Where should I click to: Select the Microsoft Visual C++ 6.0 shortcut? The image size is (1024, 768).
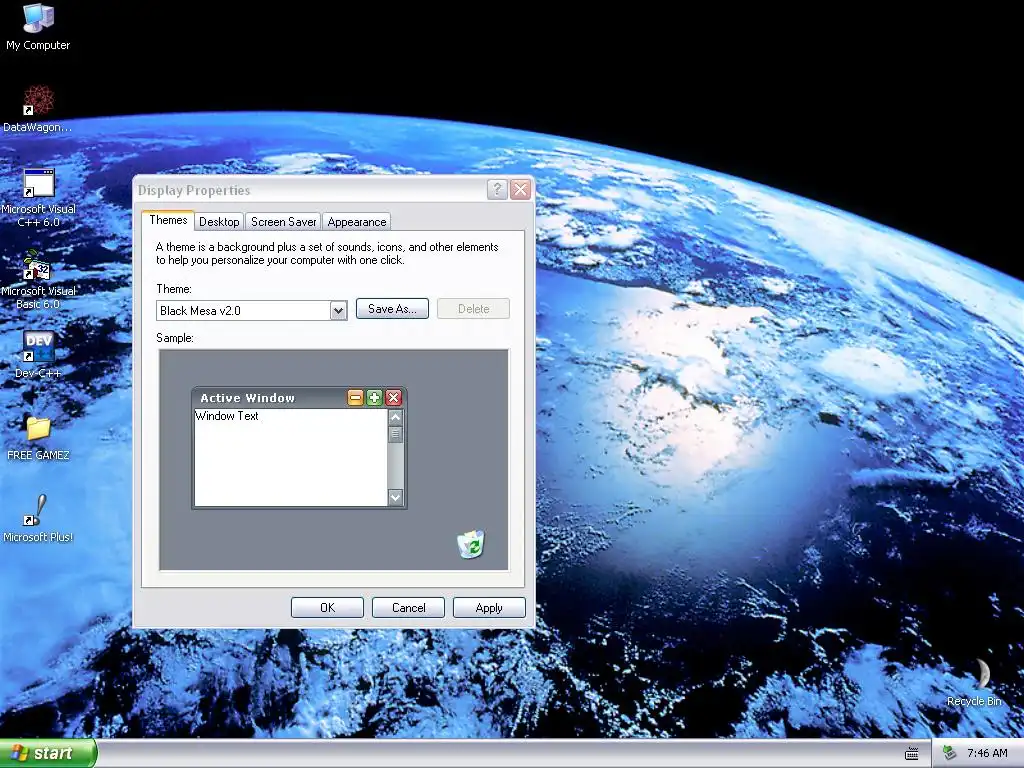38,197
